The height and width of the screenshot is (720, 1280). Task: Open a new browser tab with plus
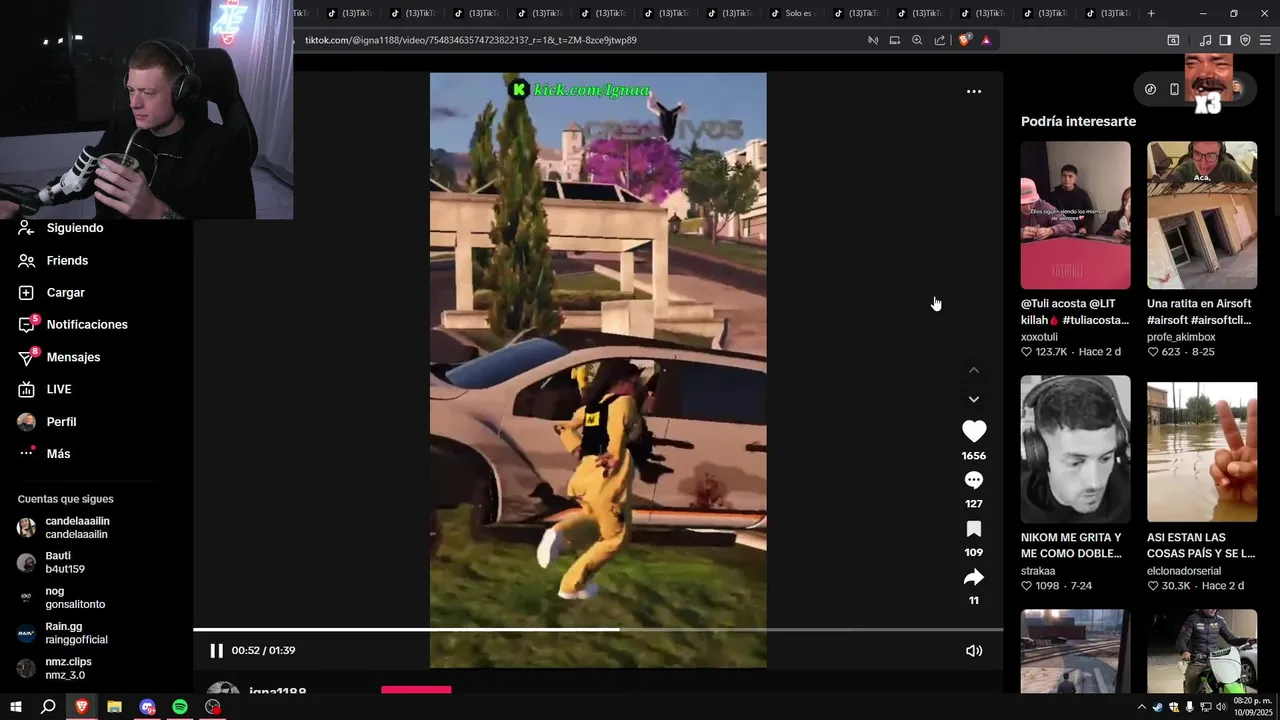point(1151,13)
